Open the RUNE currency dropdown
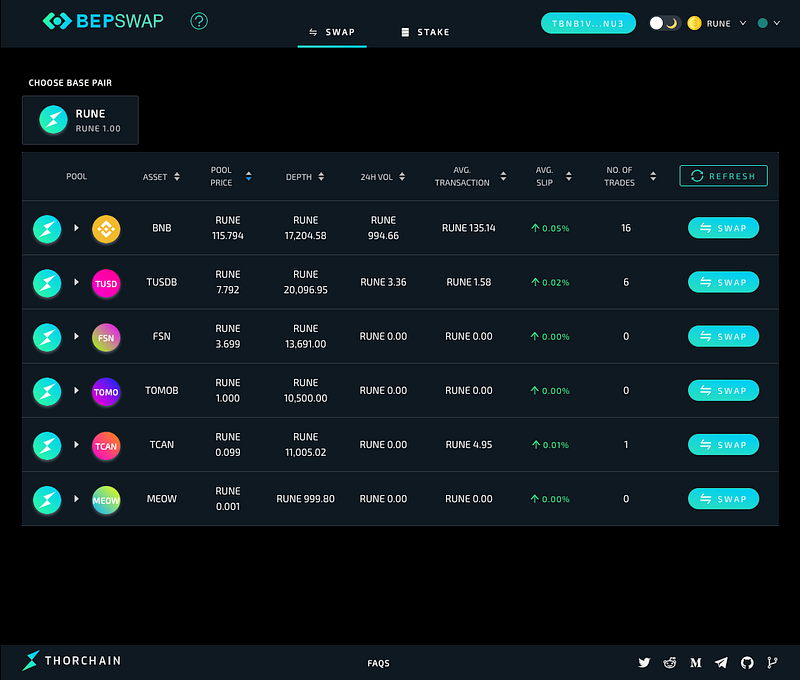 point(726,23)
